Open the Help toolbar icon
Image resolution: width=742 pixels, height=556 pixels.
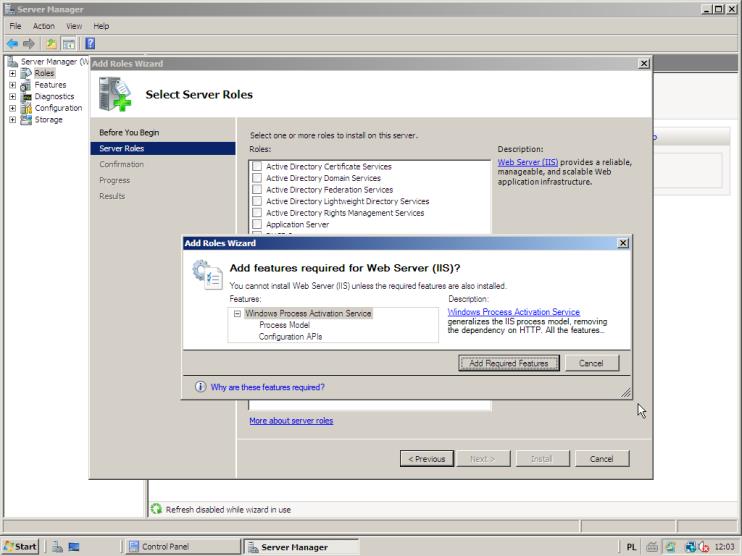(x=90, y=44)
